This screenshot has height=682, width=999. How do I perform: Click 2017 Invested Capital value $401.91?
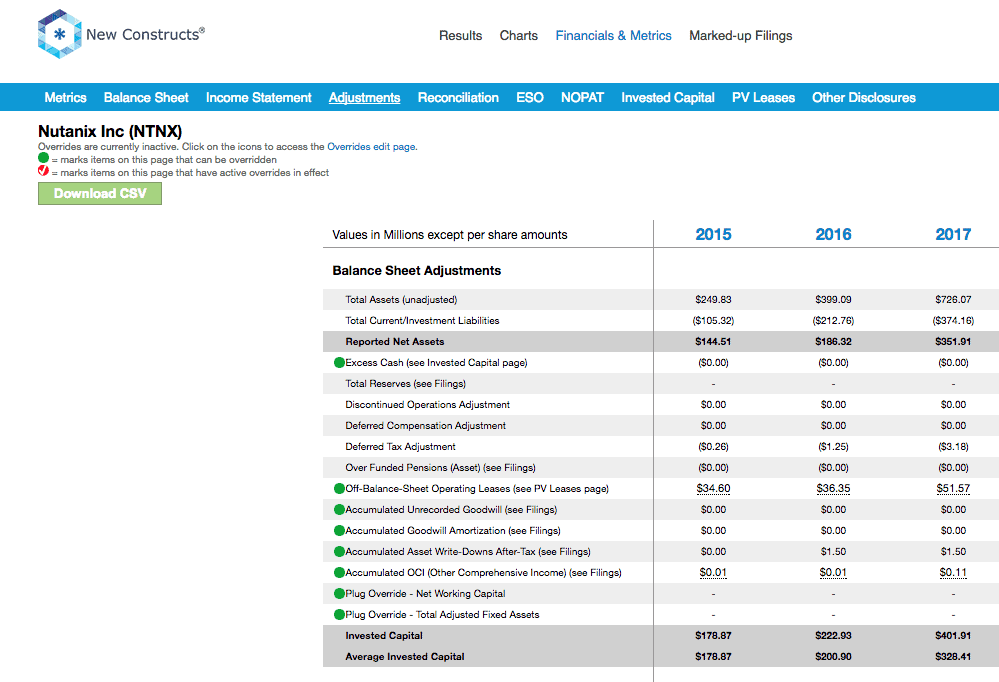953,636
